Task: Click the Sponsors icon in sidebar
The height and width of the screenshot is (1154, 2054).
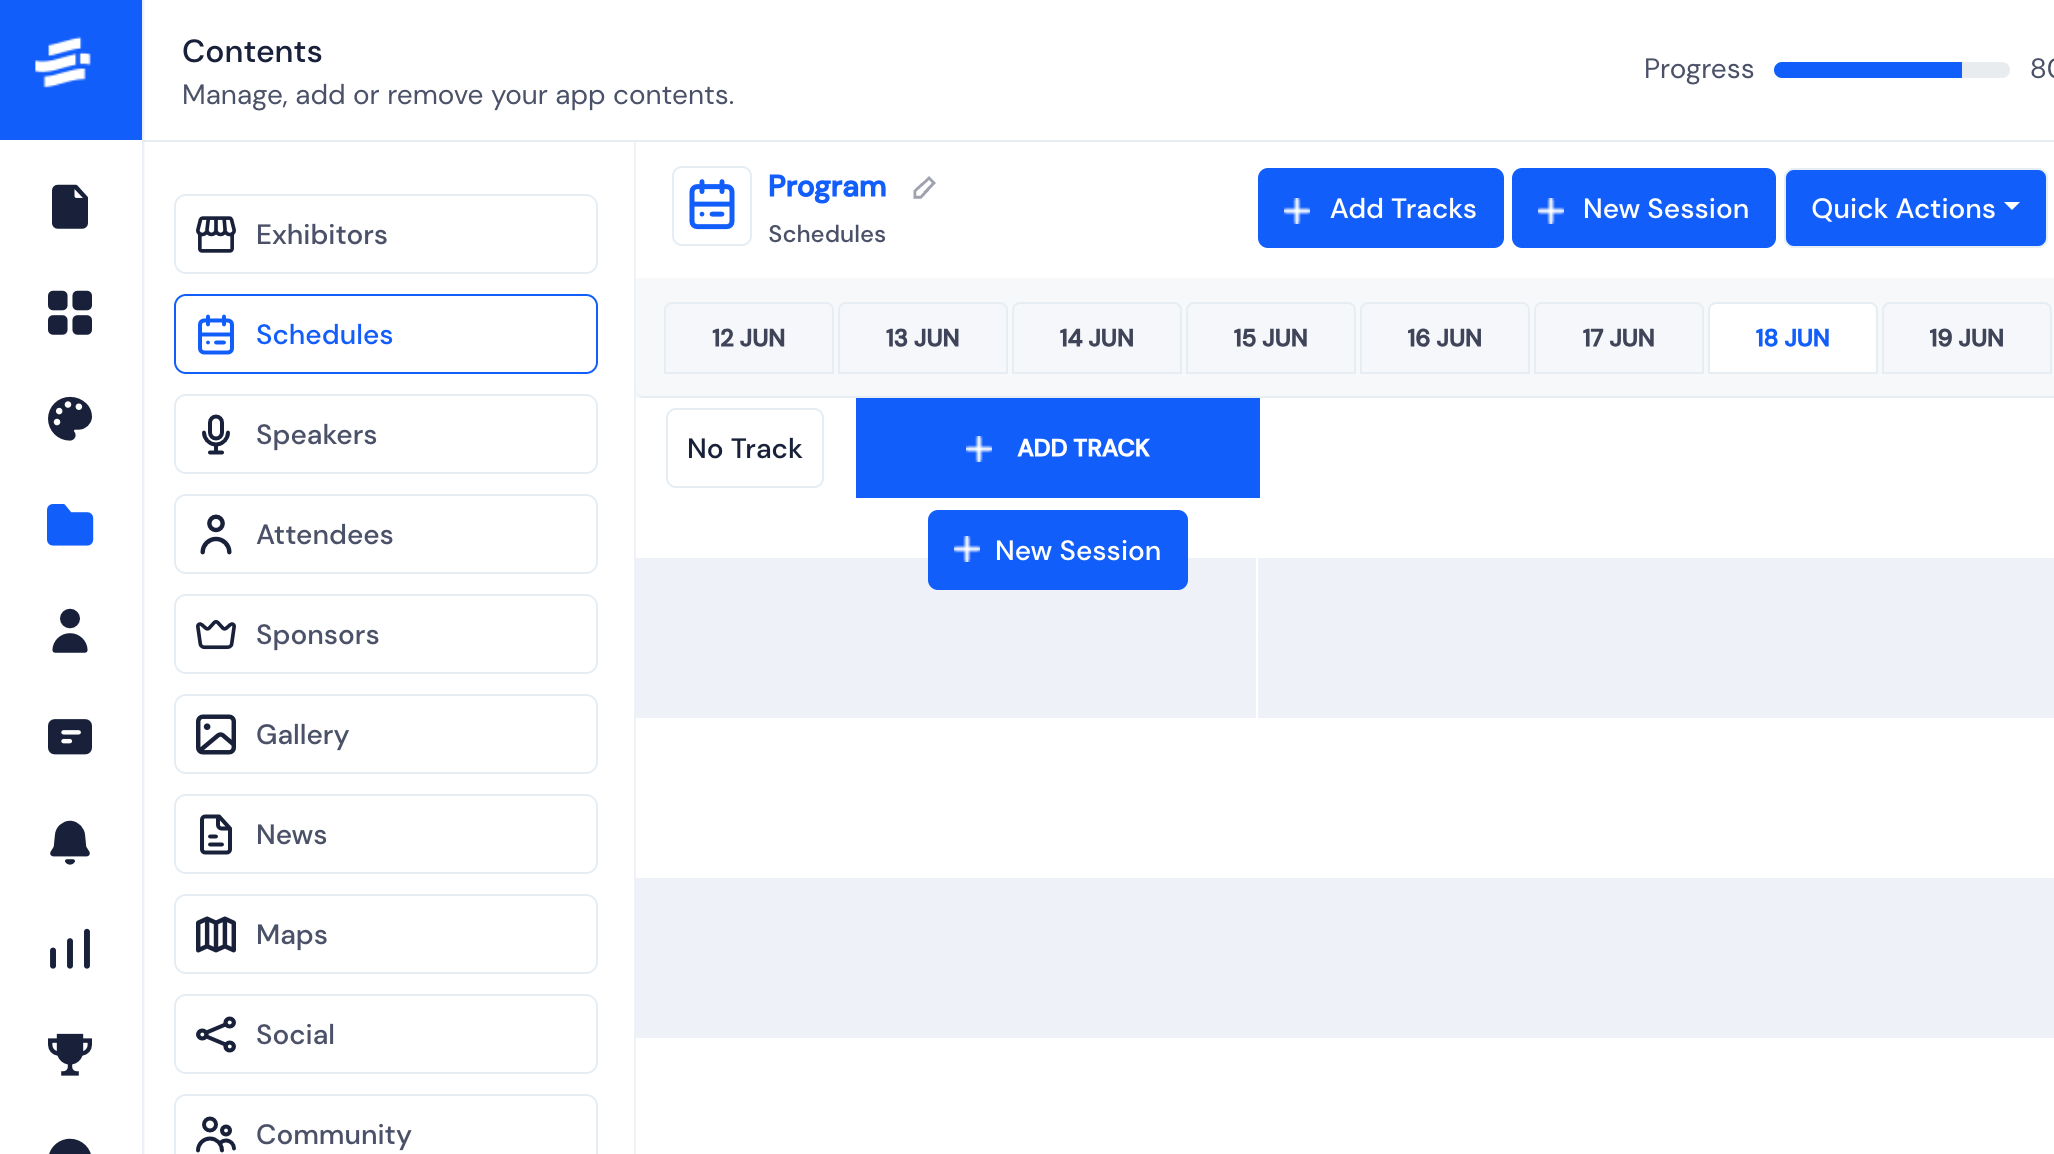Action: pyautogui.click(x=214, y=633)
